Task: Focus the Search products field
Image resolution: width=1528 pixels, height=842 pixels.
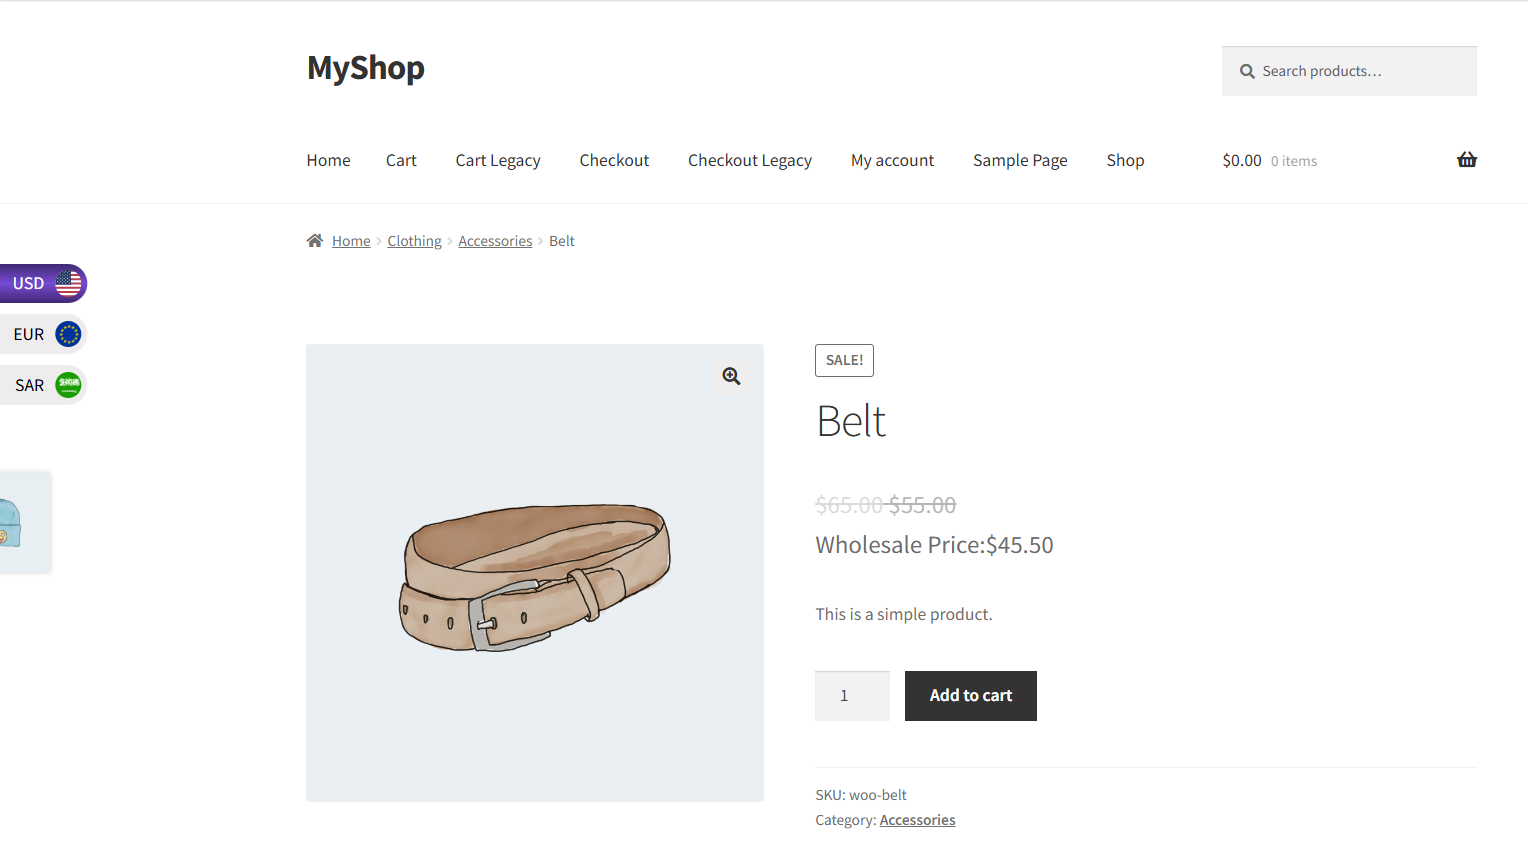Action: pos(1349,71)
